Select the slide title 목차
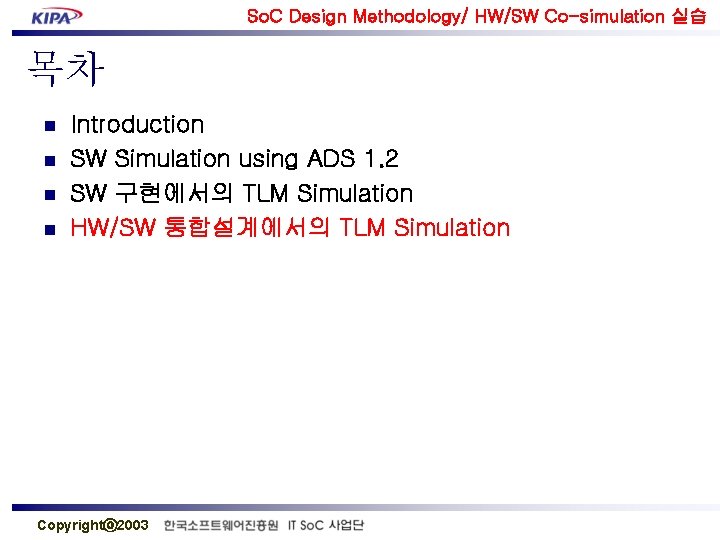The height and width of the screenshot is (540, 720). coord(66,69)
